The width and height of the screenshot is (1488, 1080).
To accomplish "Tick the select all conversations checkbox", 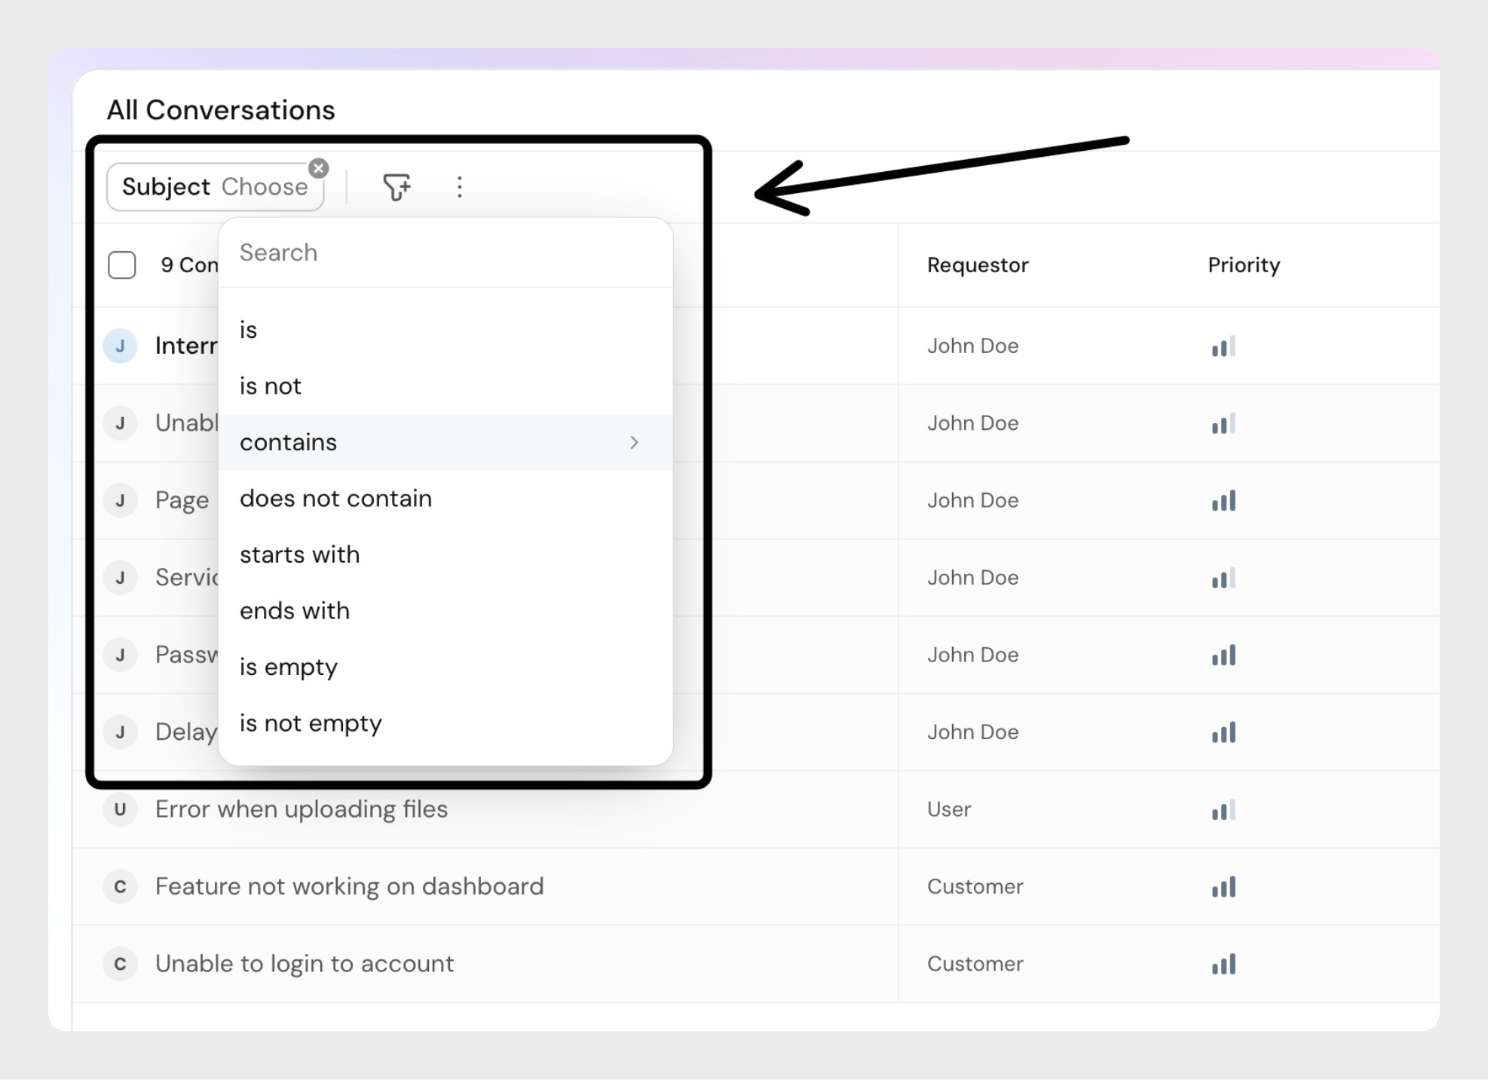I will tap(122, 265).
